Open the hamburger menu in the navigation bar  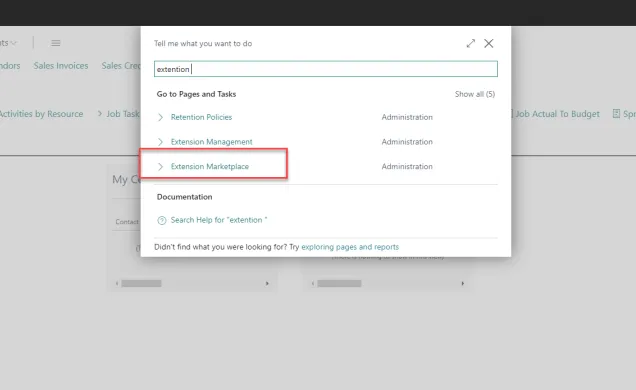tap(56, 43)
